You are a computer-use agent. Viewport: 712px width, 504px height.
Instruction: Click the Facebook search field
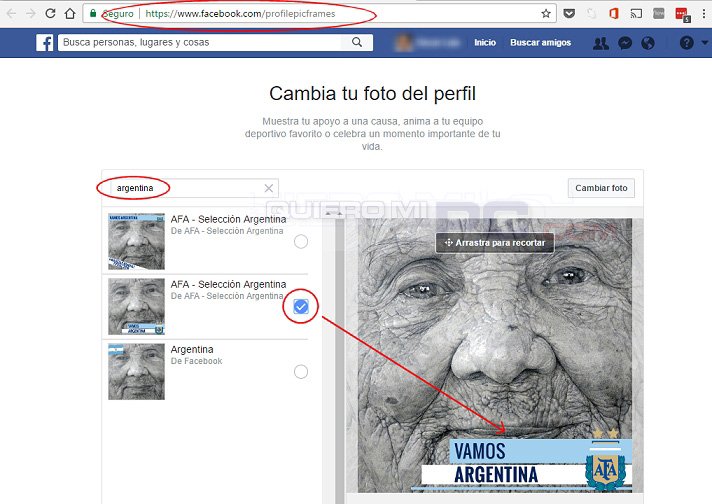202,42
